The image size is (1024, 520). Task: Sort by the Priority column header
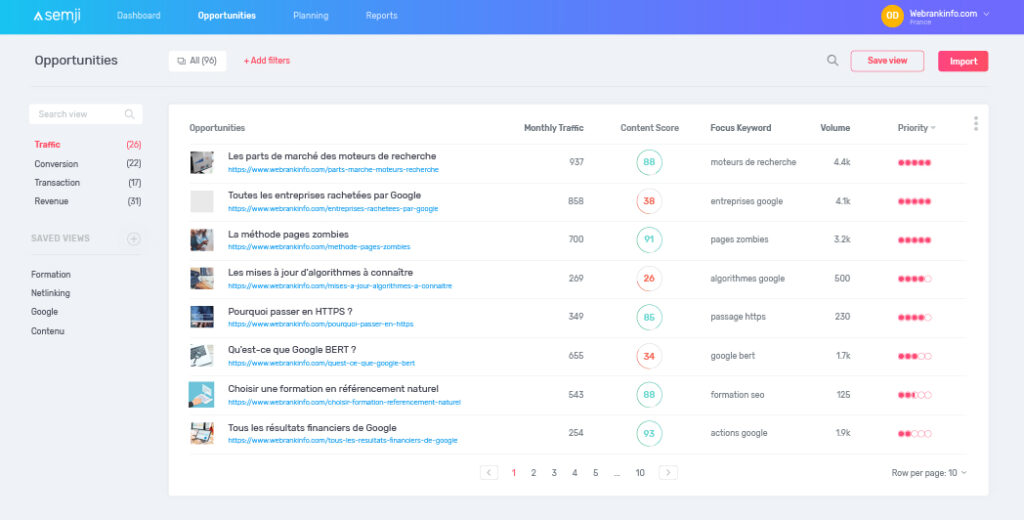[916, 128]
